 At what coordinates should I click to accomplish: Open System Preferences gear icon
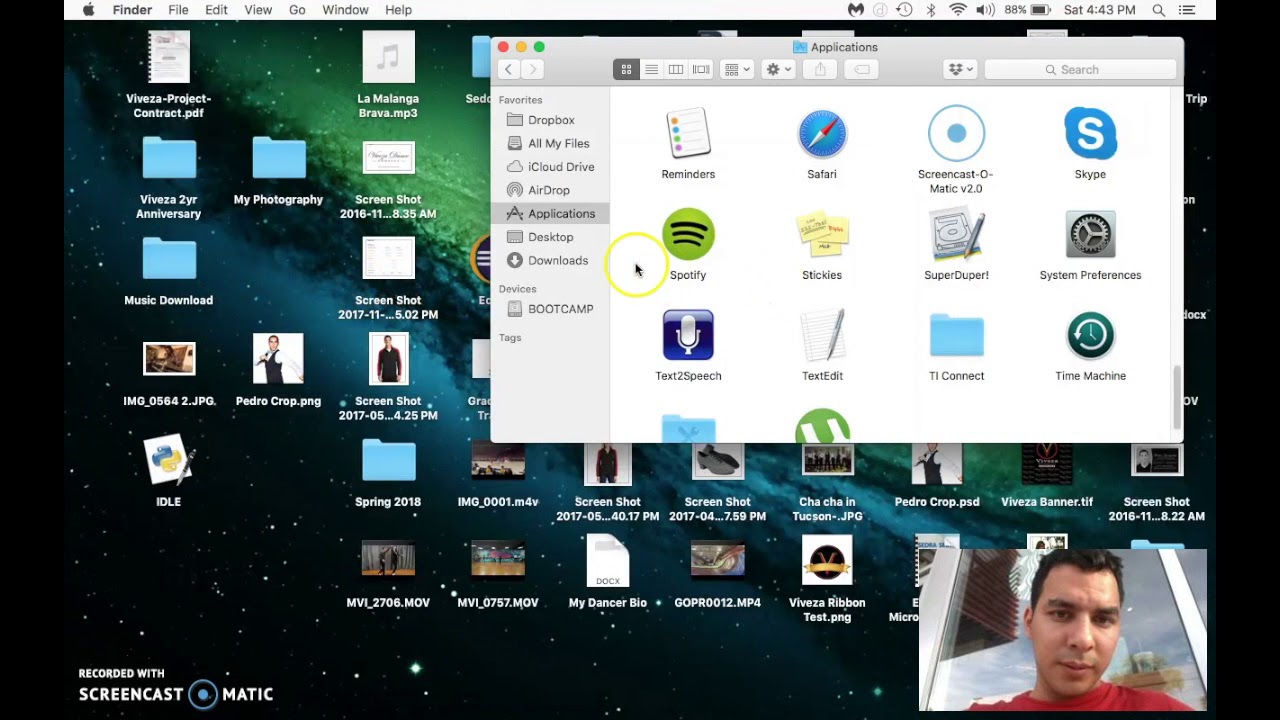1090,235
